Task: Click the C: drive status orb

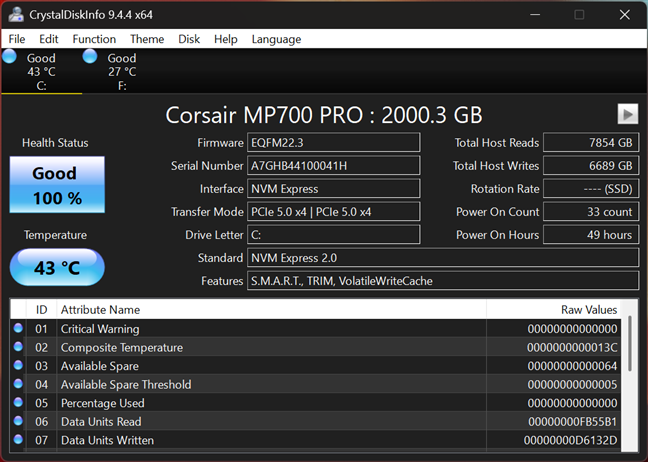Action: tap(9, 56)
